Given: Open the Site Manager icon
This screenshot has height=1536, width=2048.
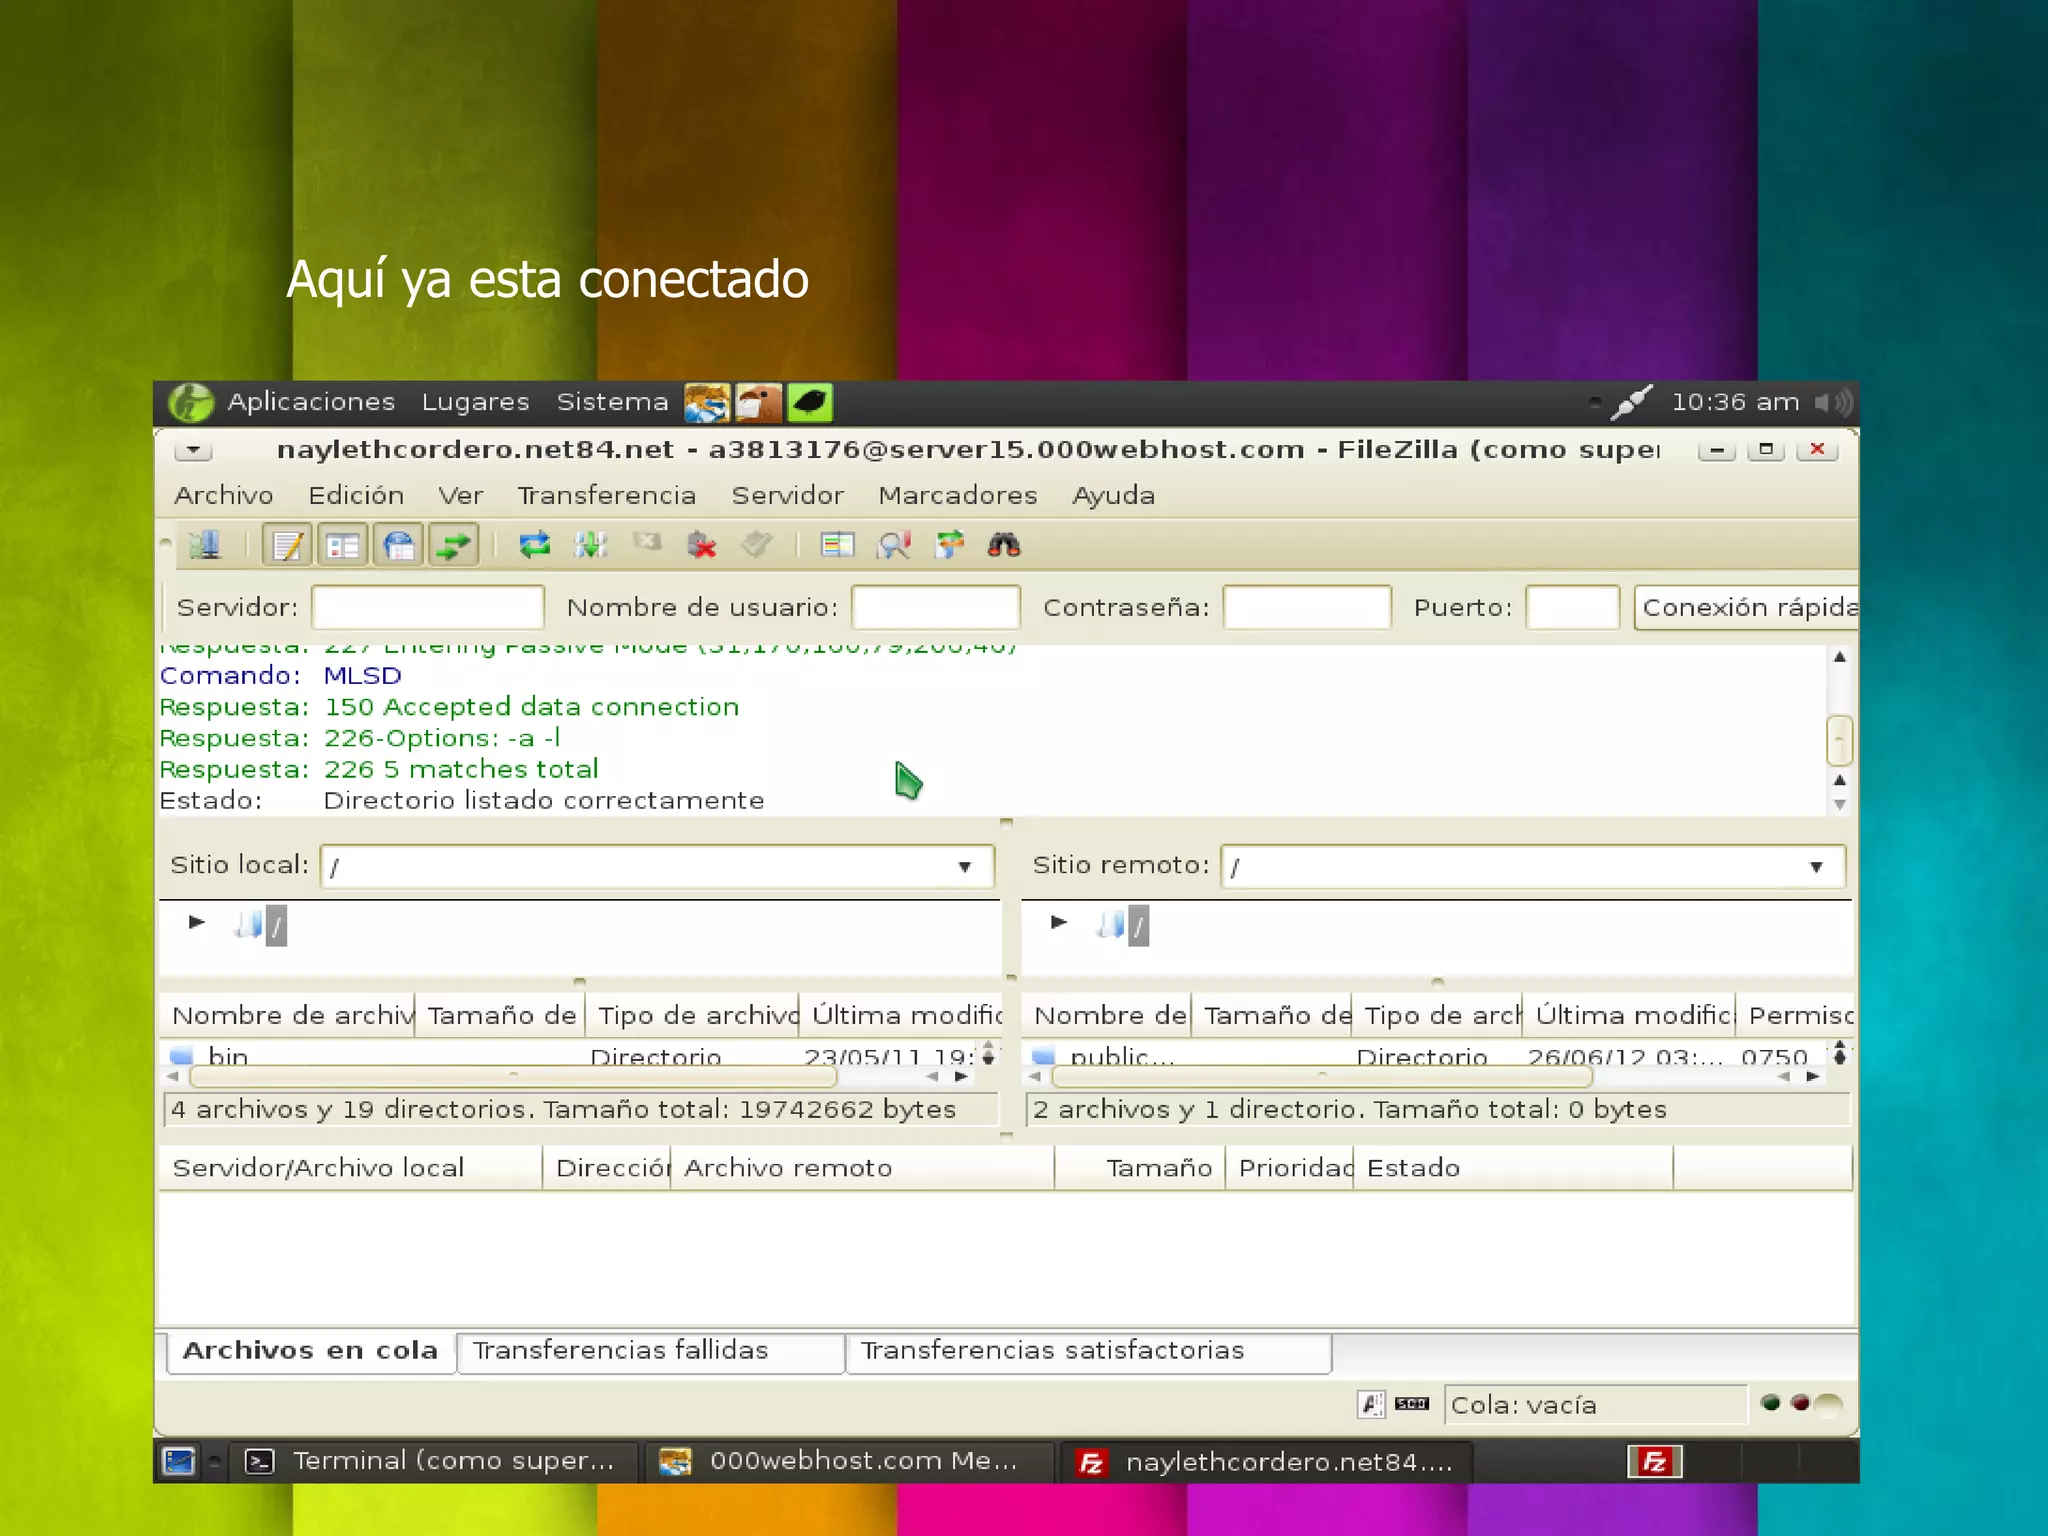Looking at the screenshot, I should tap(205, 545).
